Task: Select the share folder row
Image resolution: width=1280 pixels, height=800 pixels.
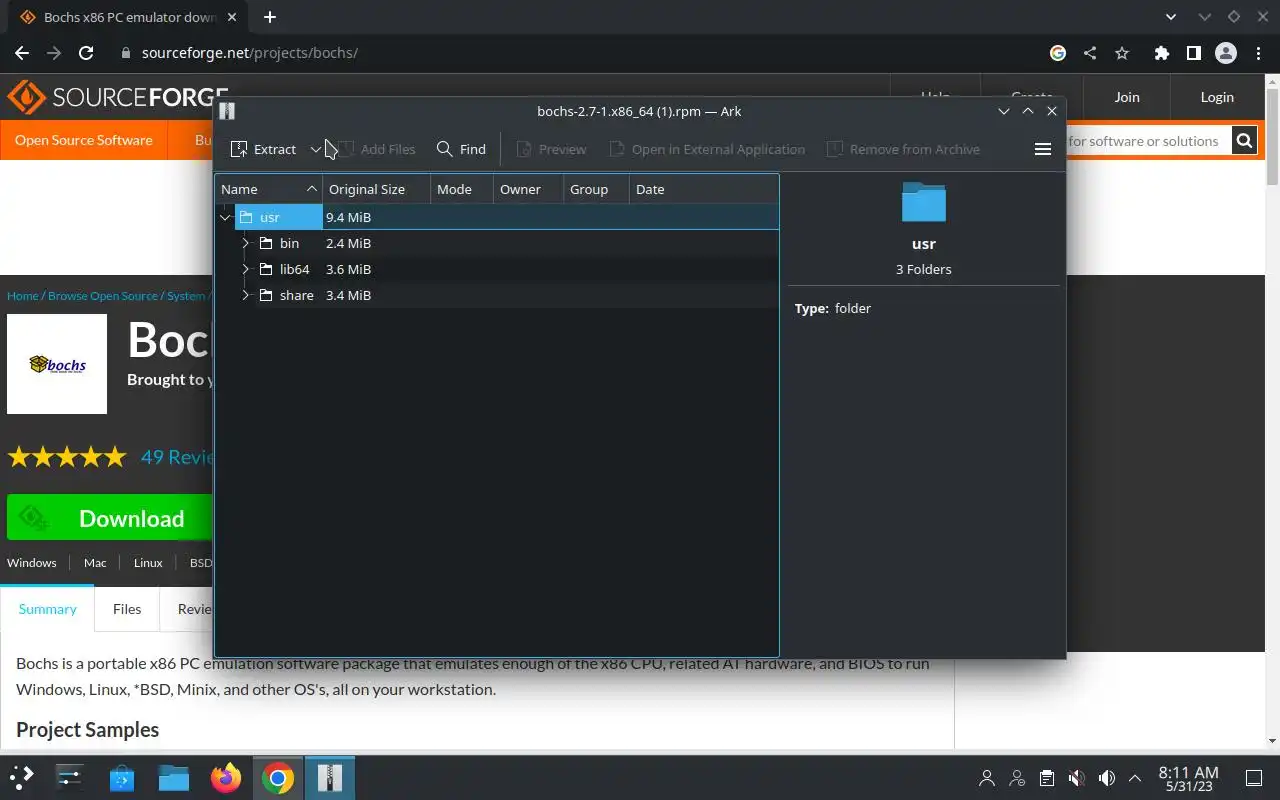Action: point(497,295)
